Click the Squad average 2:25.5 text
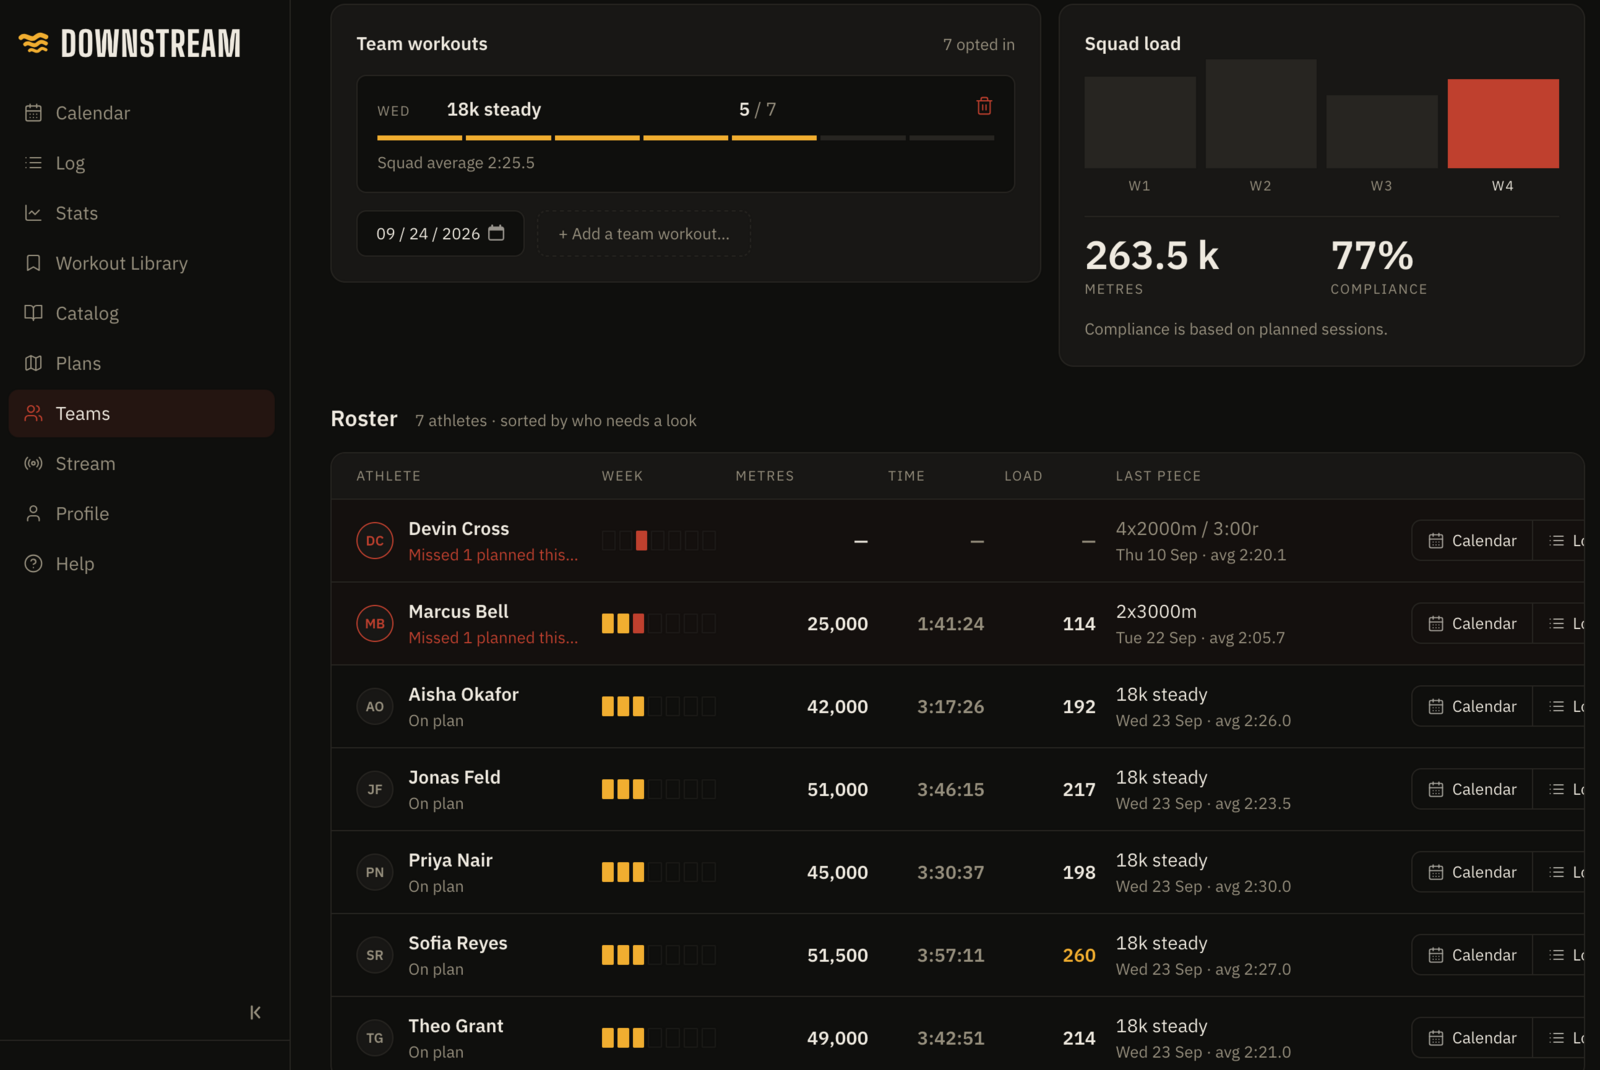The height and width of the screenshot is (1070, 1600). pos(455,162)
